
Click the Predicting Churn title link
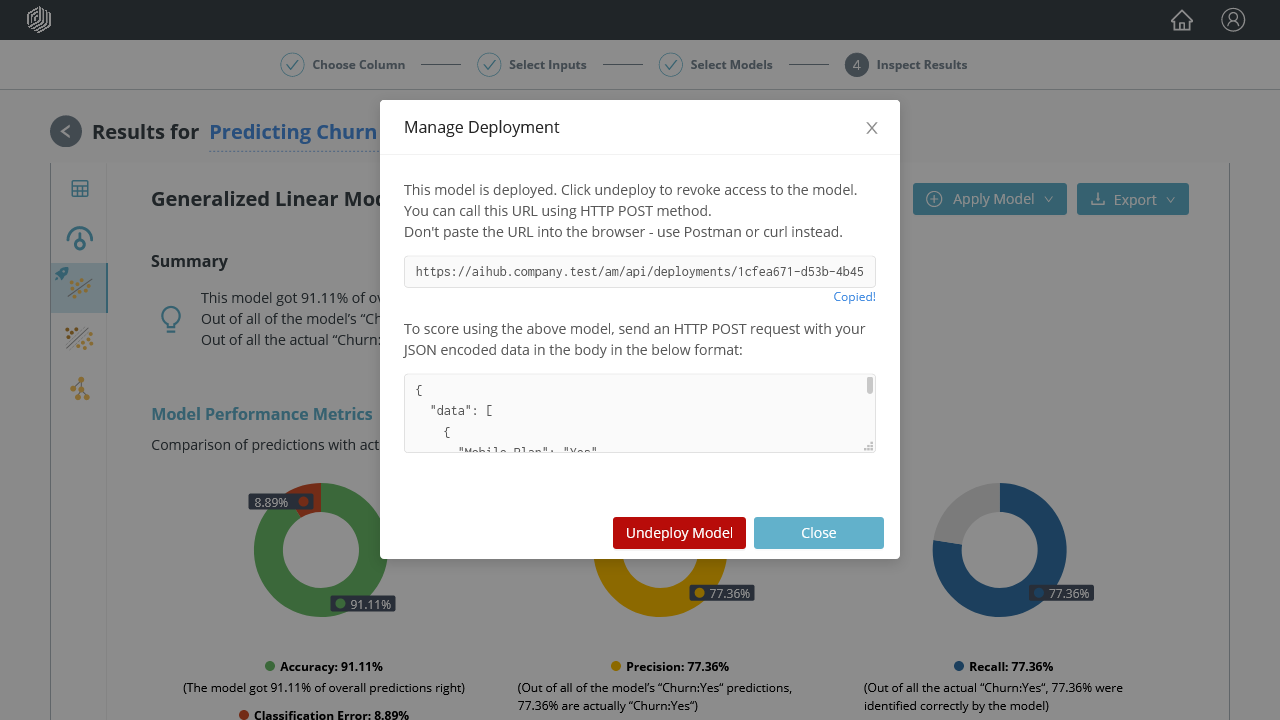tap(293, 132)
